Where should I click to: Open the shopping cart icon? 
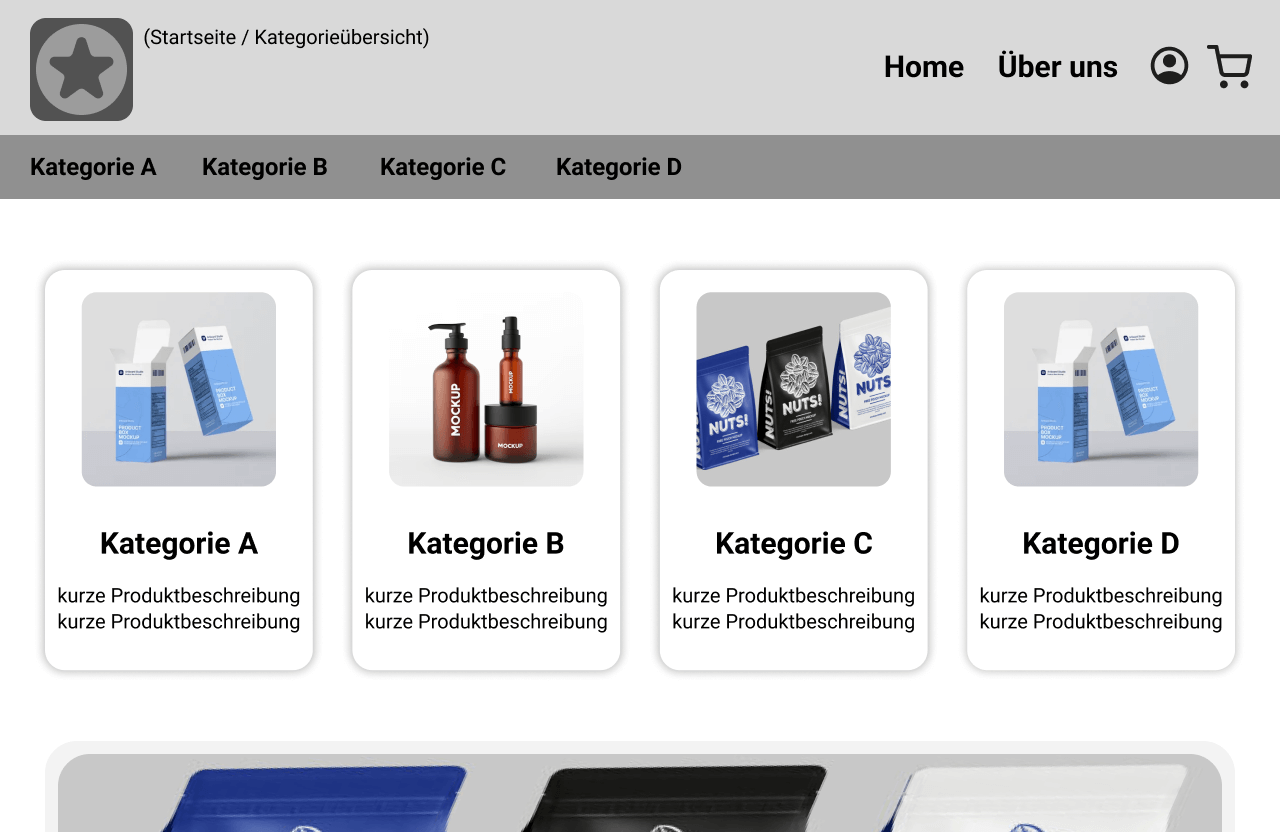coord(1229,66)
